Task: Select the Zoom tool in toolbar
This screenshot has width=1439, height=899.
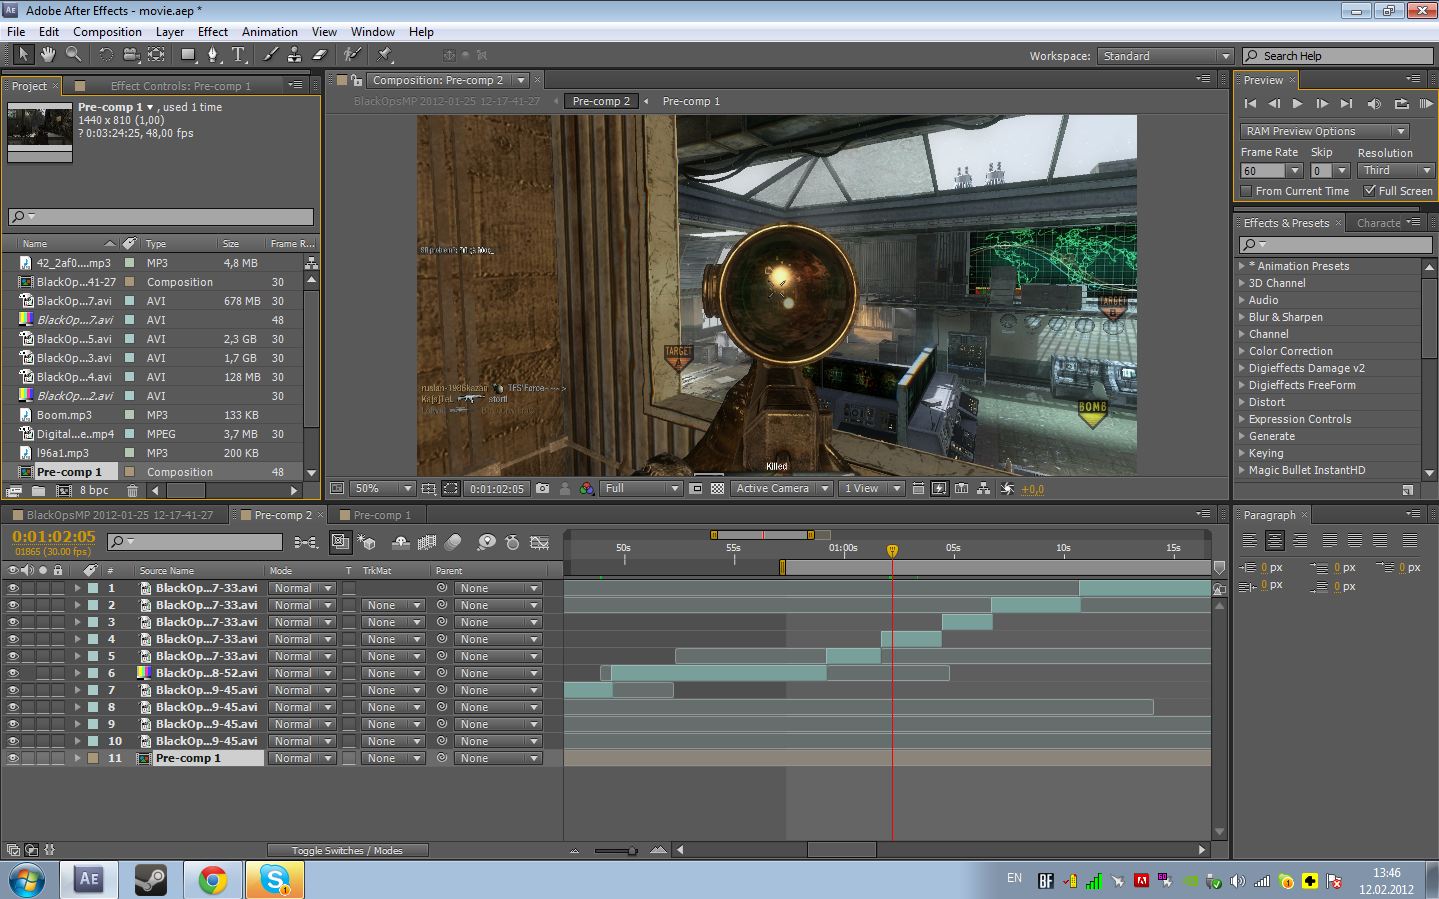Action: pyautogui.click(x=73, y=55)
